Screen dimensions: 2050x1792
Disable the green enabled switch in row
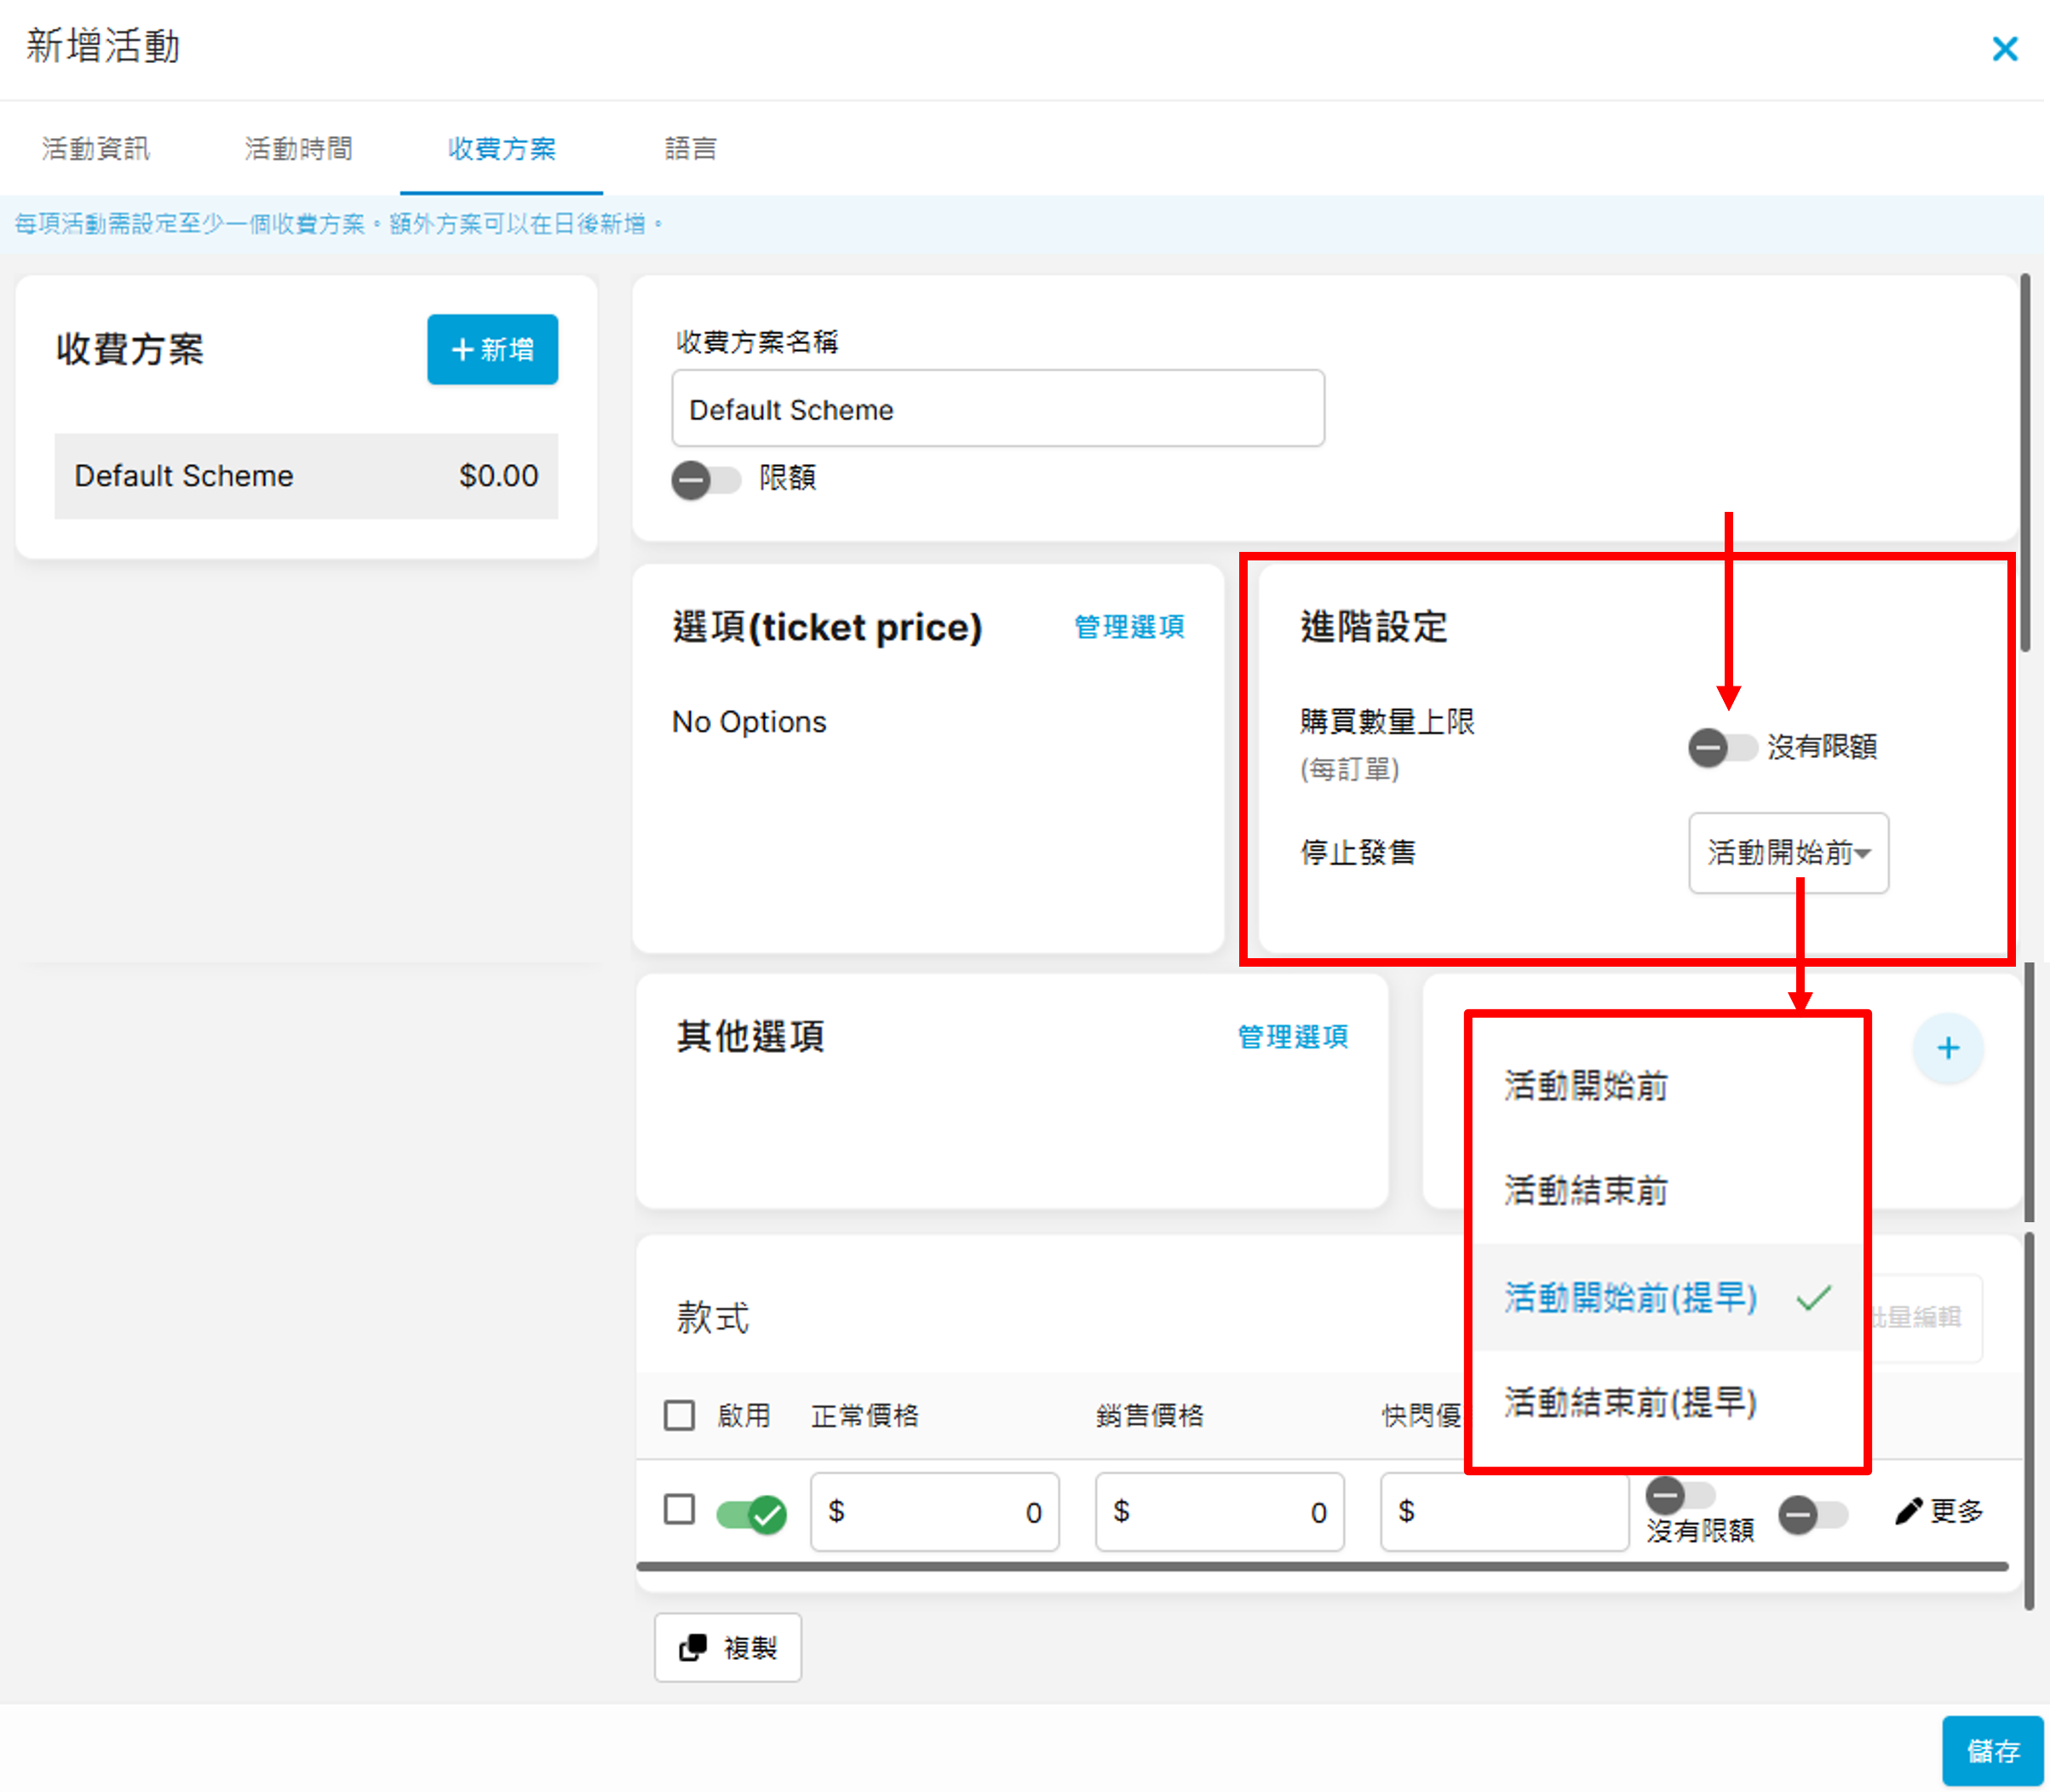[751, 1513]
